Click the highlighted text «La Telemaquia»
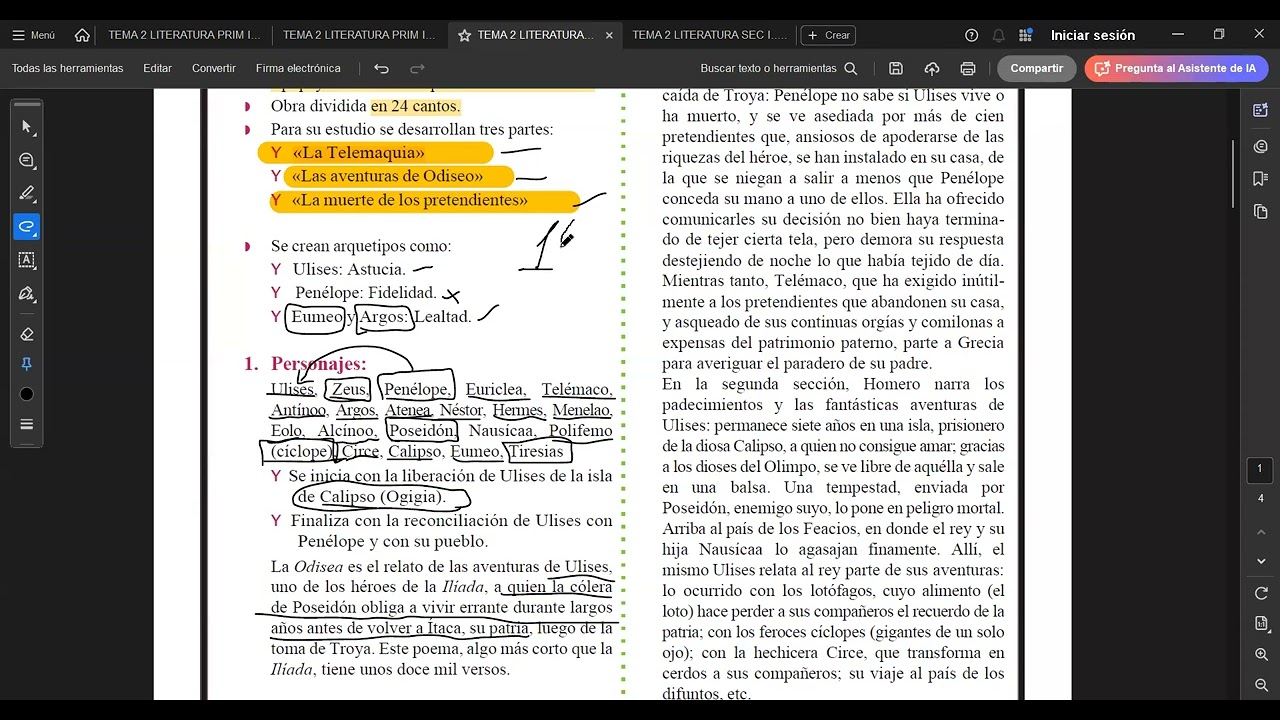Viewport: 1280px width, 720px height. pyautogui.click(x=358, y=153)
